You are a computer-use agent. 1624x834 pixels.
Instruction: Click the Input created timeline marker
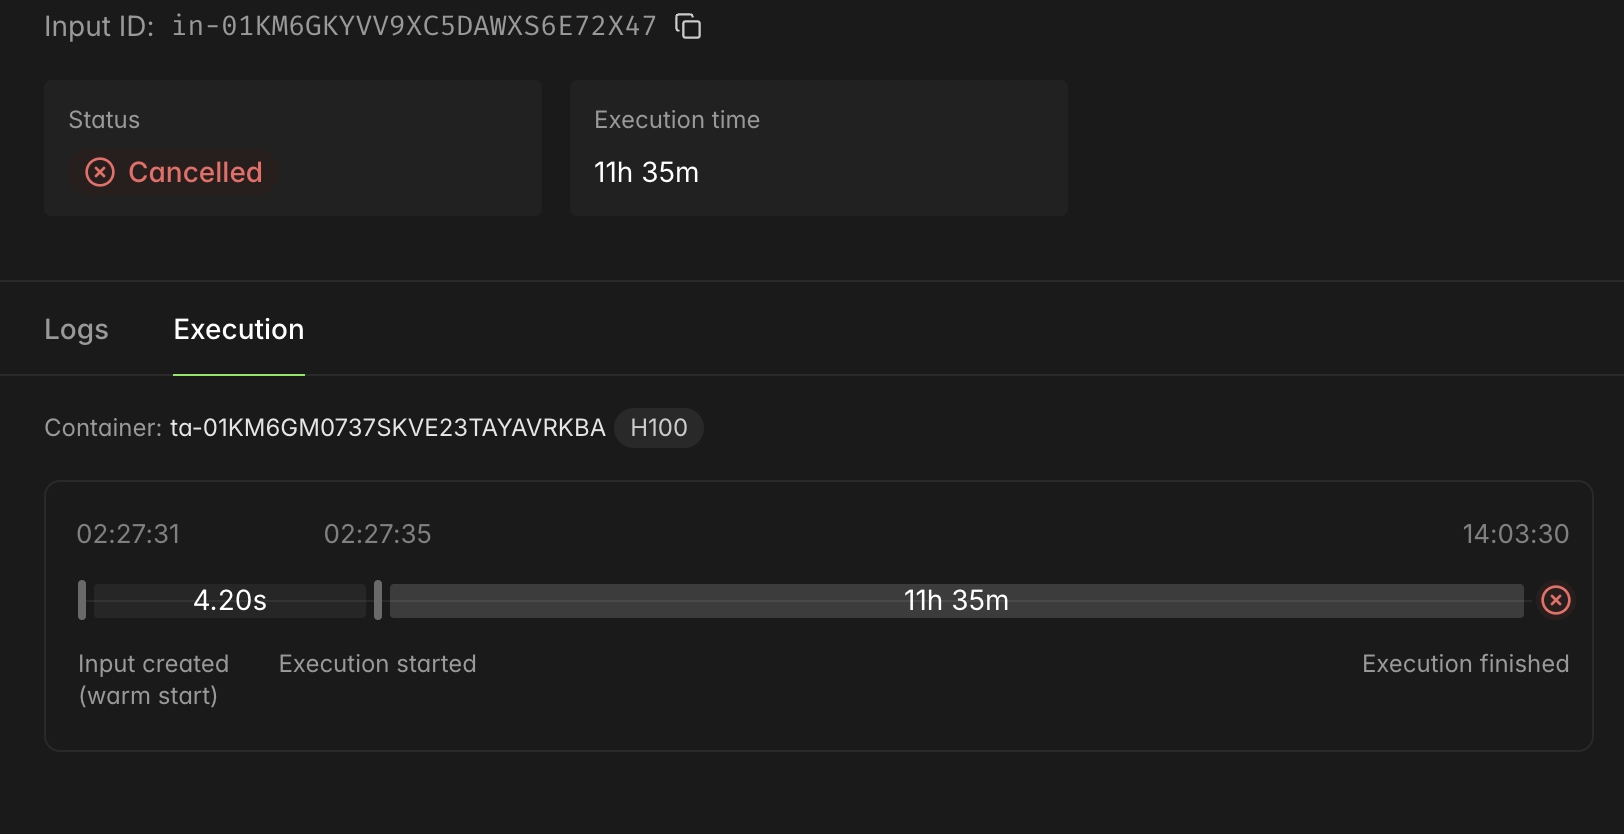coord(82,600)
